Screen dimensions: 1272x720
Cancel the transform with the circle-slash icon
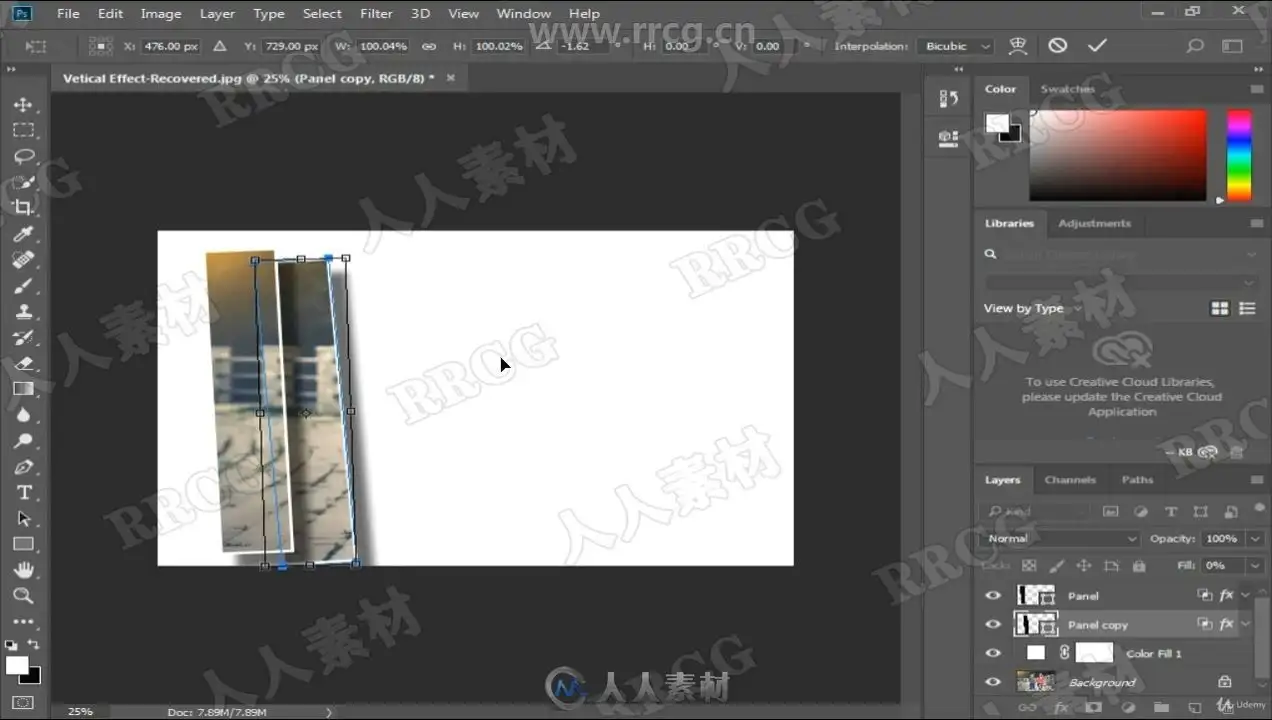point(1057,46)
